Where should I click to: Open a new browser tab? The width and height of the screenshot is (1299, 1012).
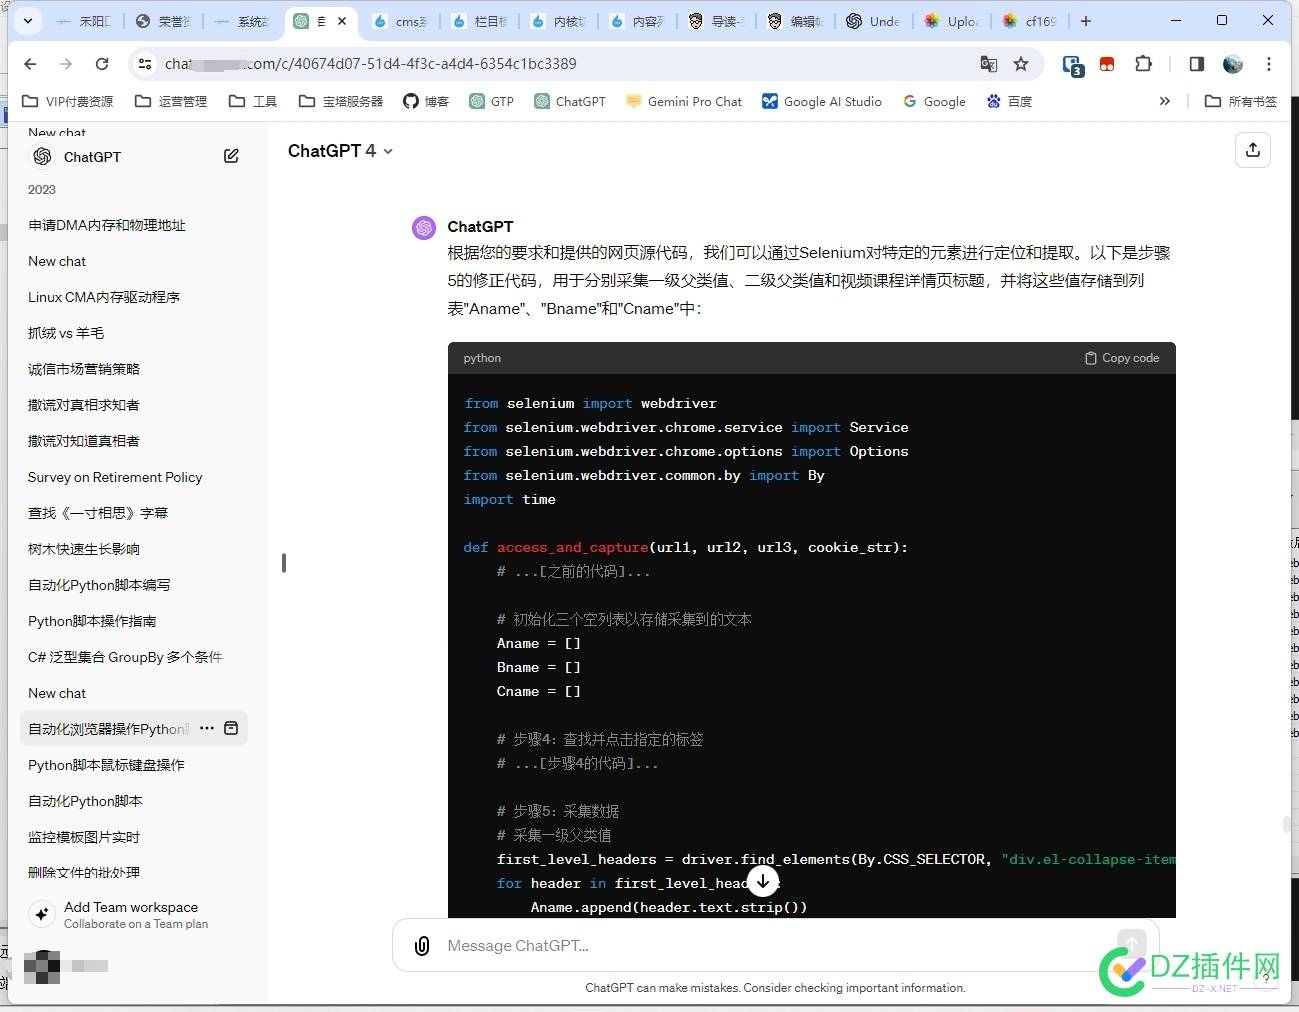coord(1086,20)
